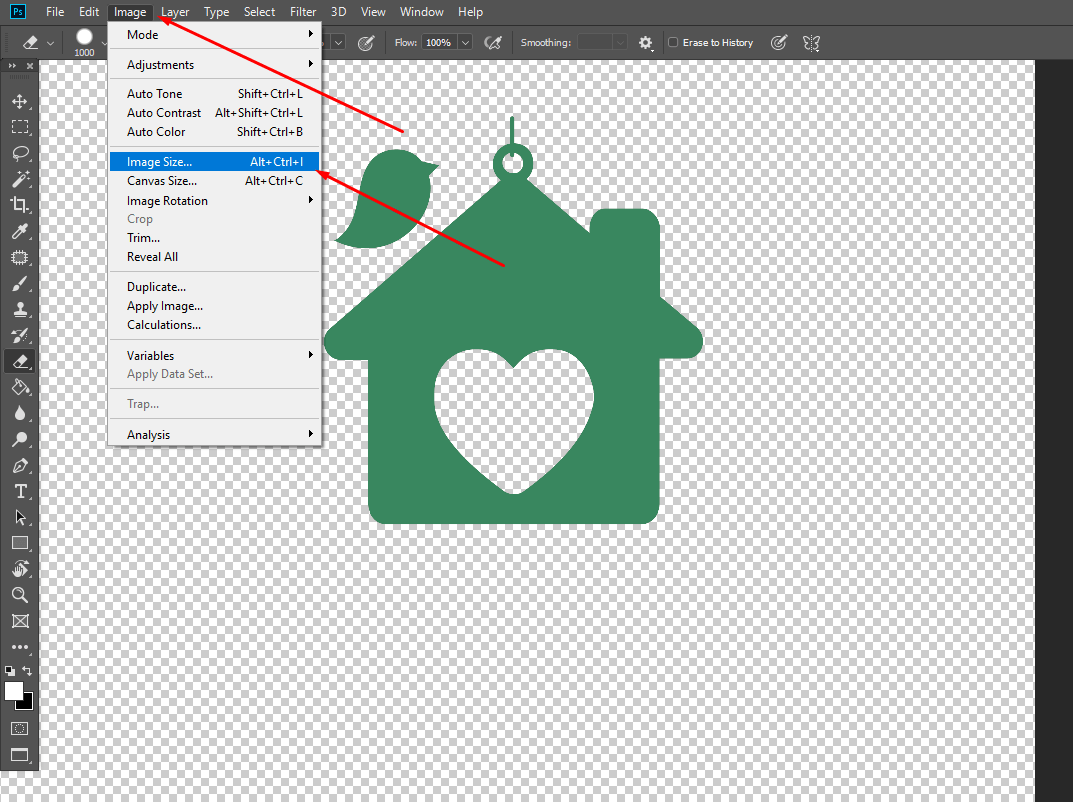
Task: Select the Rectangular Marquee tool
Action: pos(20,127)
